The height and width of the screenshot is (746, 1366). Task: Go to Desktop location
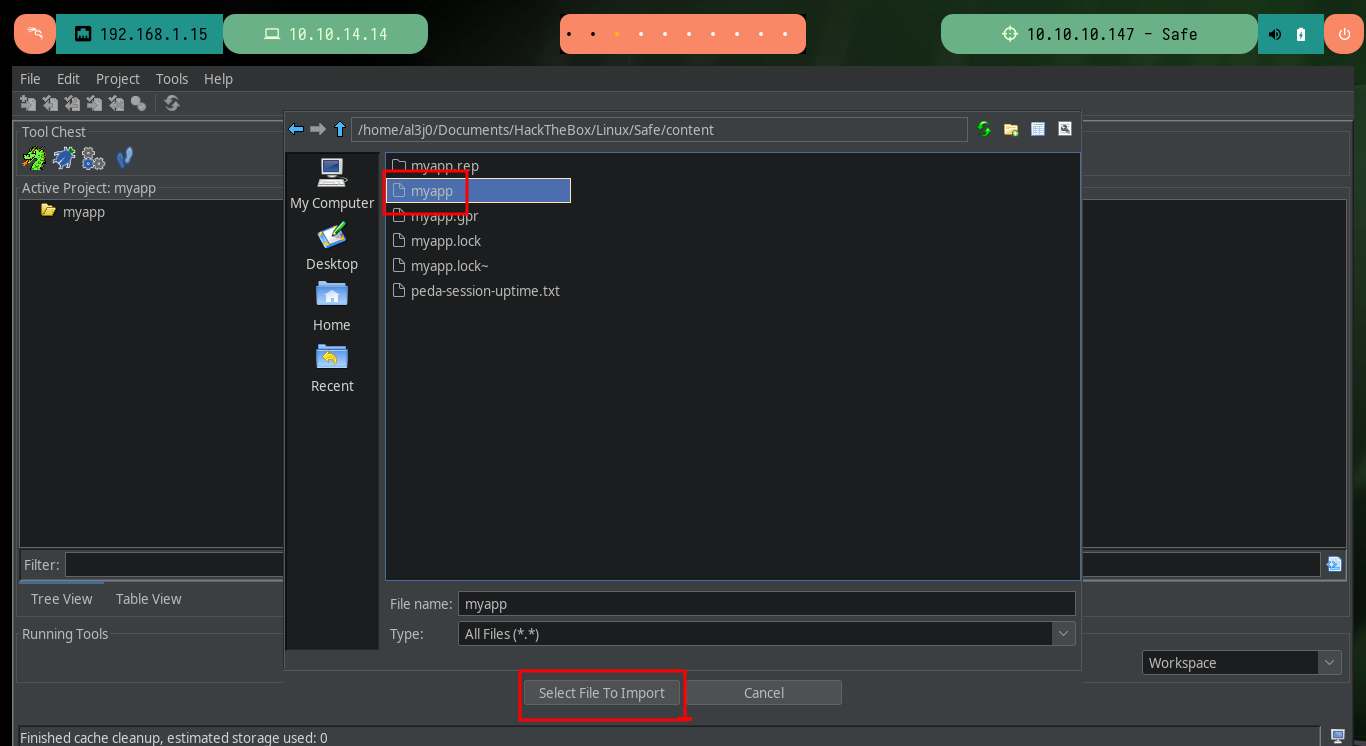pyautogui.click(x=332, y=246)
